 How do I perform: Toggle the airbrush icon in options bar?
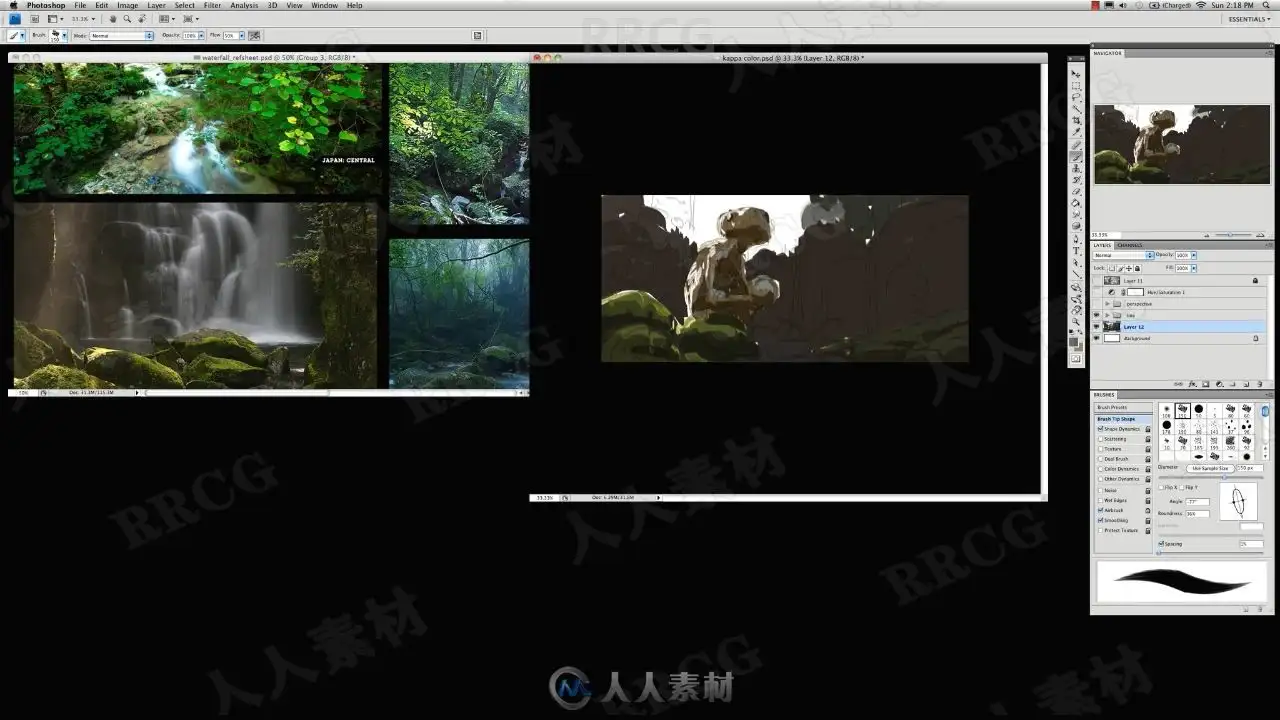point(254,35)
